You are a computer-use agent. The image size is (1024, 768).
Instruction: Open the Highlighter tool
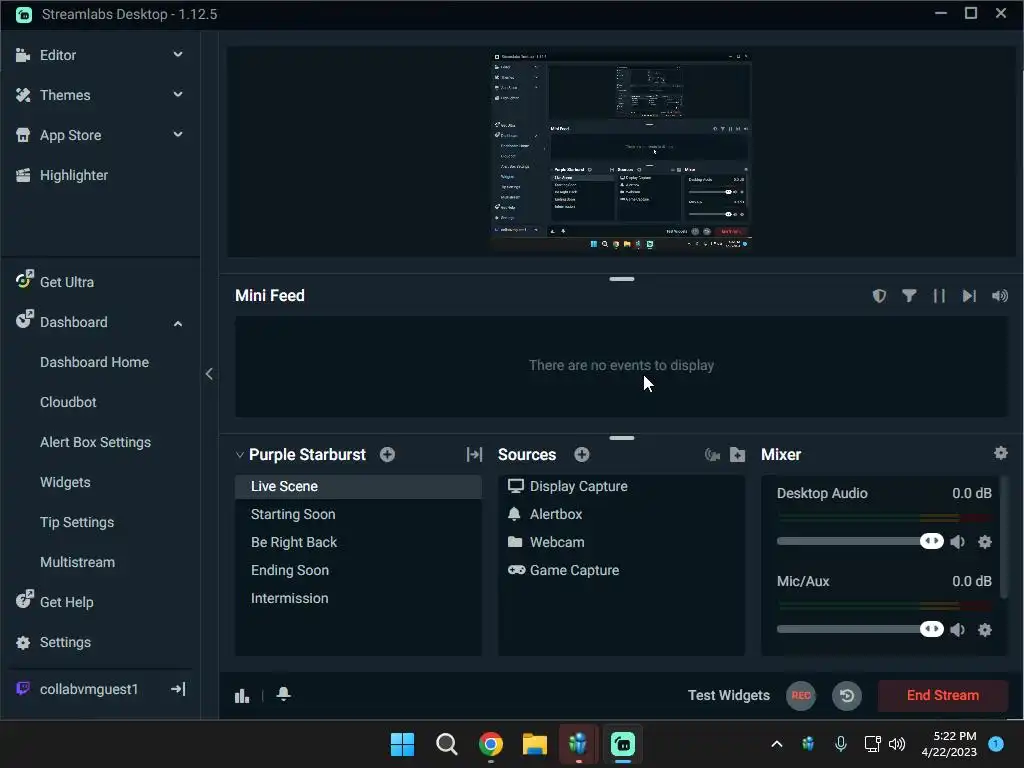[x=73, y=175]
